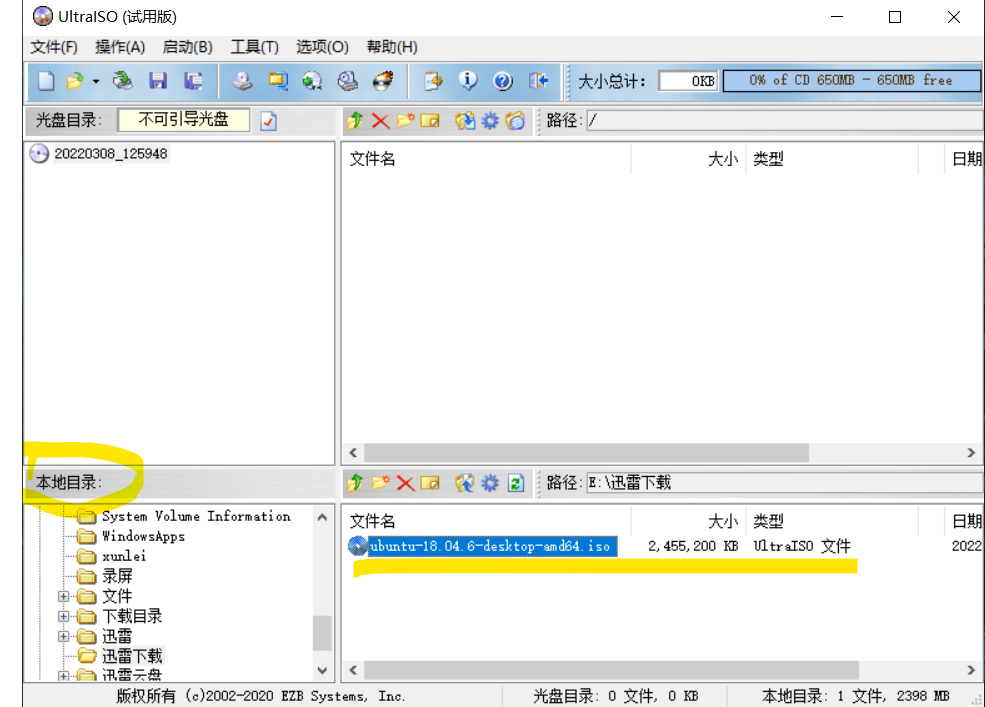
Task: Create new folder in disc directory toolbar
Action: [x=405, y=120]
